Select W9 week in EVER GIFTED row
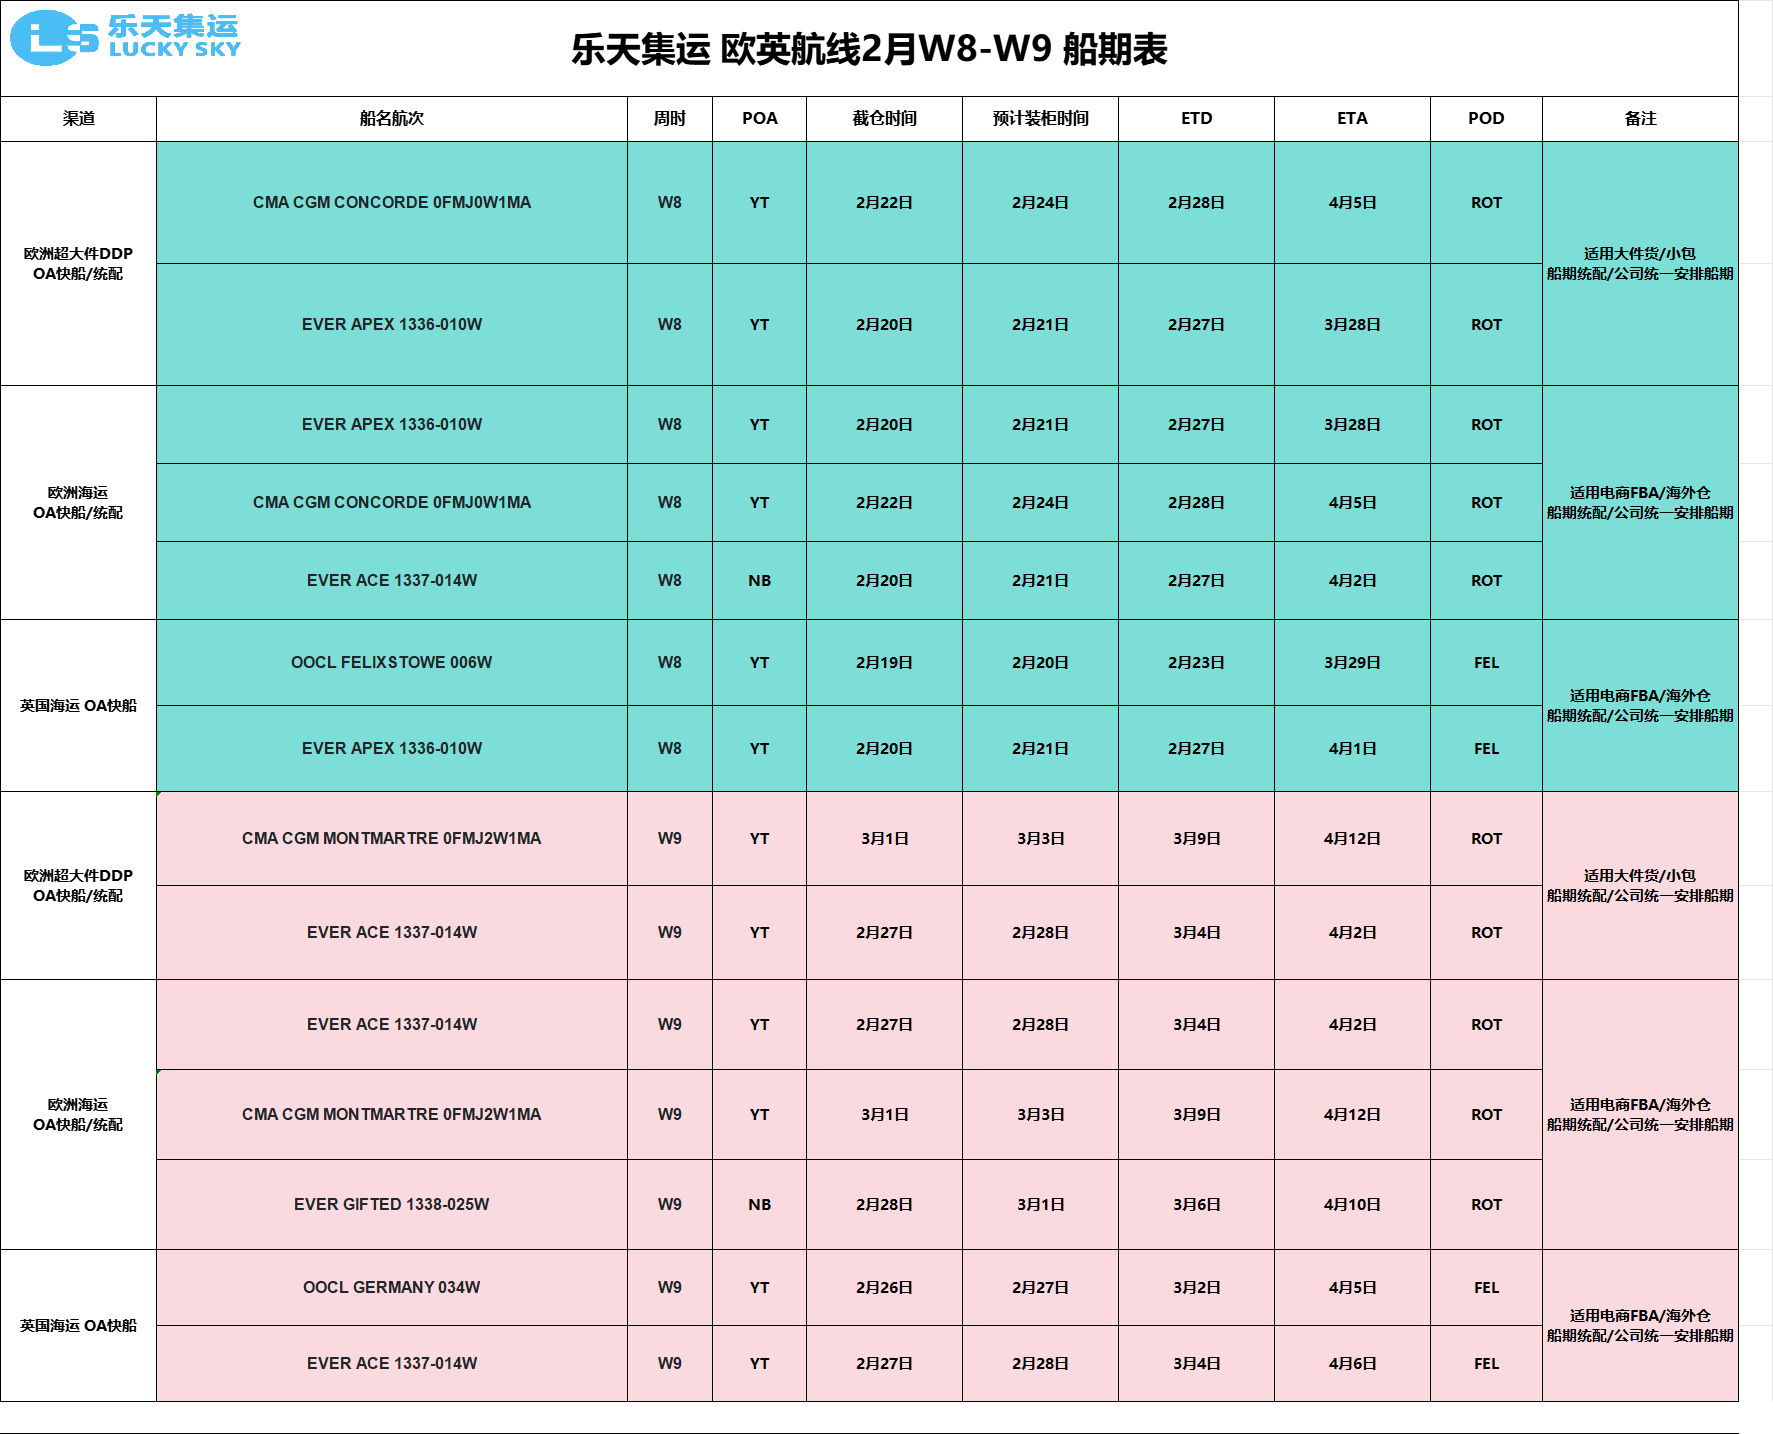This screenshot has width=1773, height=1434. click(x=670, y=1205)
